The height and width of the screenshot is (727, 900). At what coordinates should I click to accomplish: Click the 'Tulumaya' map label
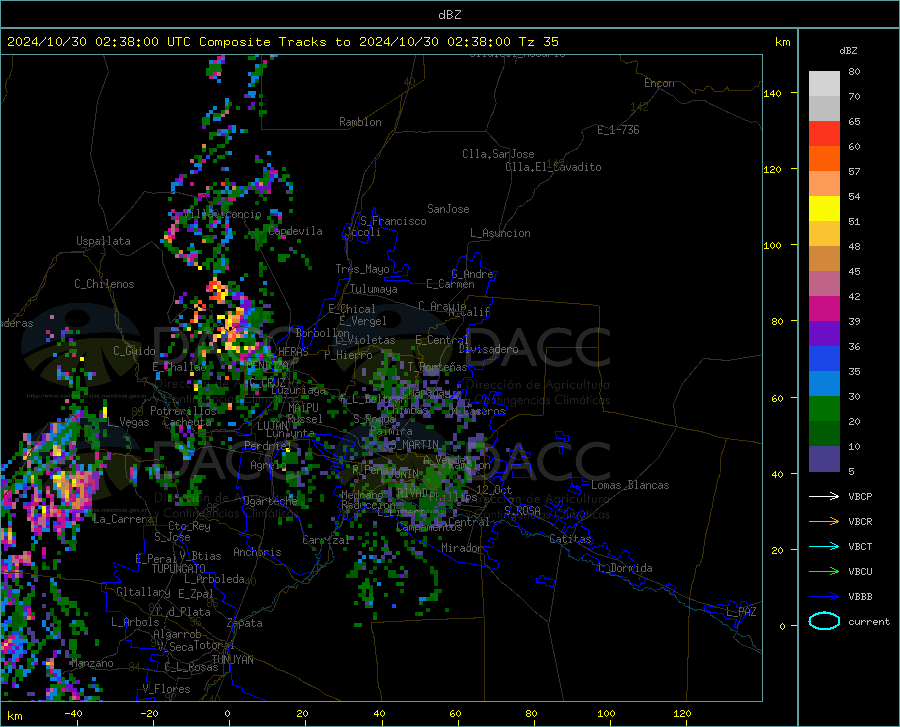pyautogui.click(x=374, y=289)
